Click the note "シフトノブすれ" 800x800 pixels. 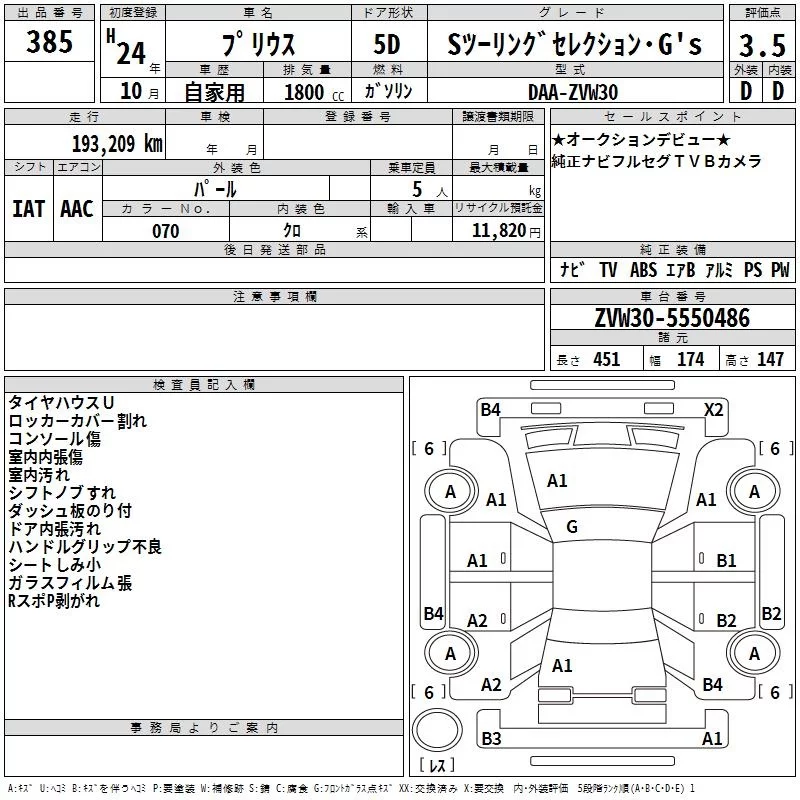[62, 493]
